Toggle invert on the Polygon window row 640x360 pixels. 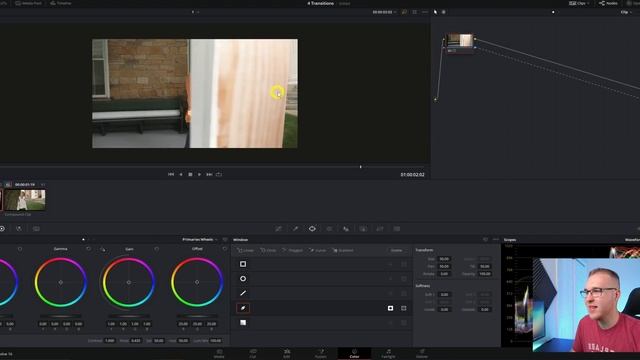point(391,293)
